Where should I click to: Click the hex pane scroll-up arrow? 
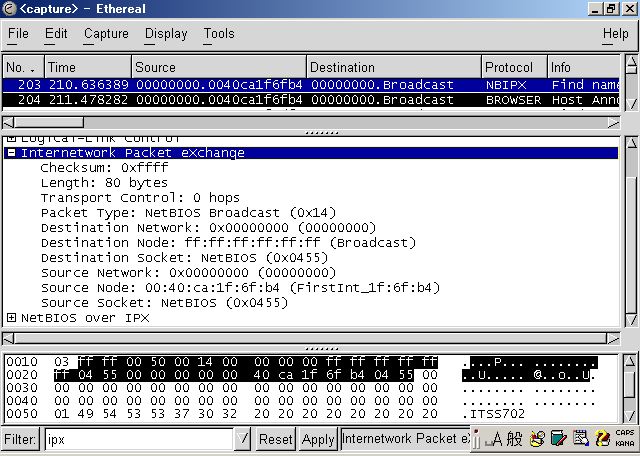(x=631, y=361)
